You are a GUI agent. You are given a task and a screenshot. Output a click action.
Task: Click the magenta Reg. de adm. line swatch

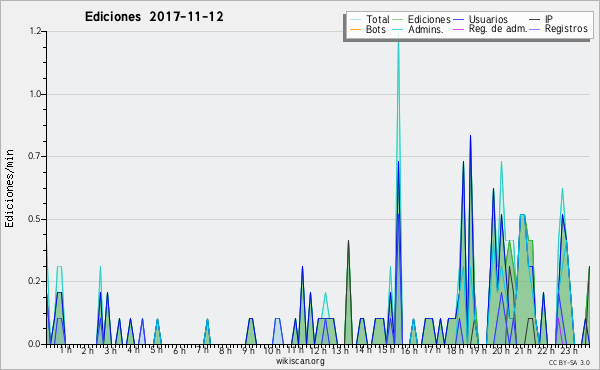click(x=458, y=29)
